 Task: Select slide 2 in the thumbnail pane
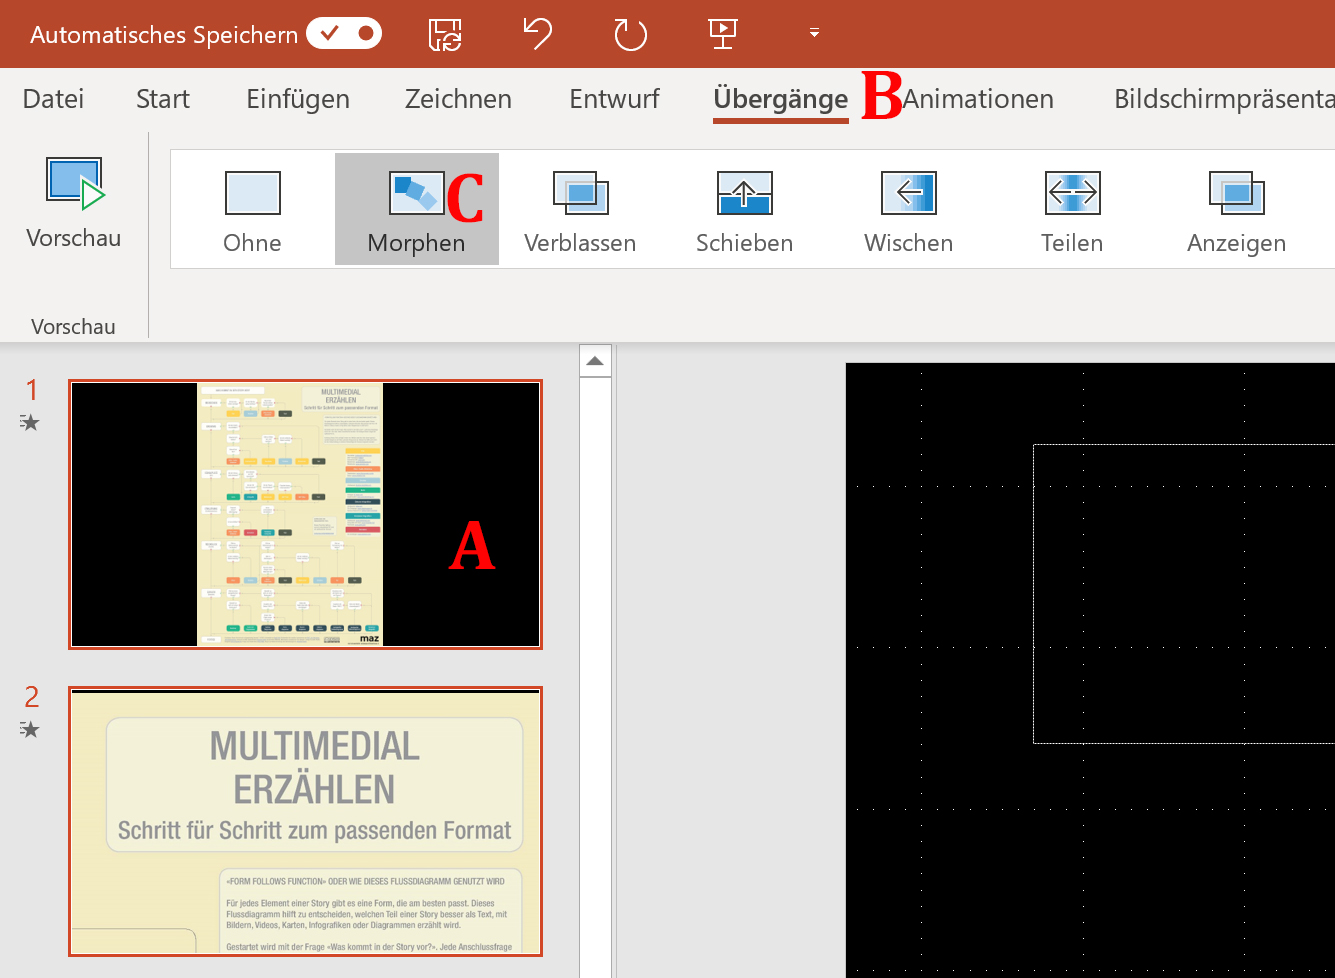click(x=305, y=820)
